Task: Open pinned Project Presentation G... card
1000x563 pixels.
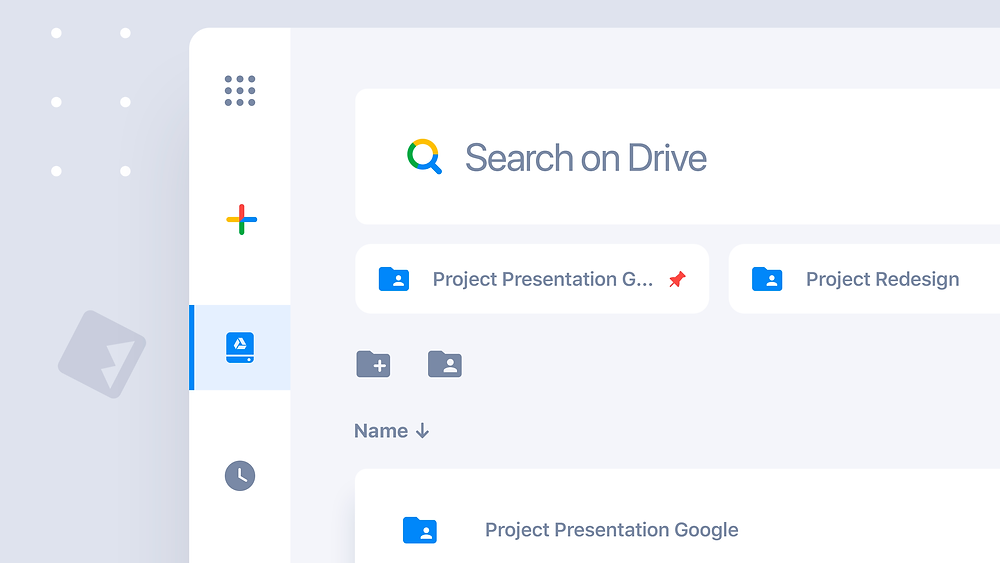Action: pos(532,279)
